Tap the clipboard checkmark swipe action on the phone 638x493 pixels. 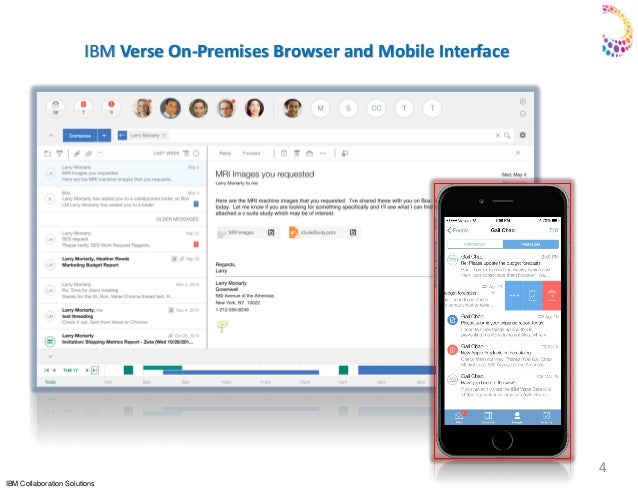(533, 296)
